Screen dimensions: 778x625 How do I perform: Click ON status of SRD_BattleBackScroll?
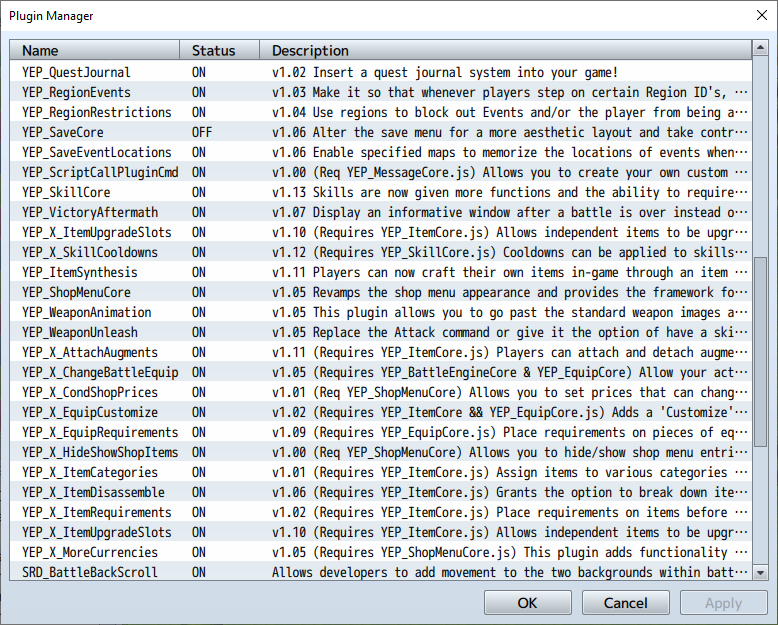tap(199, 572)
